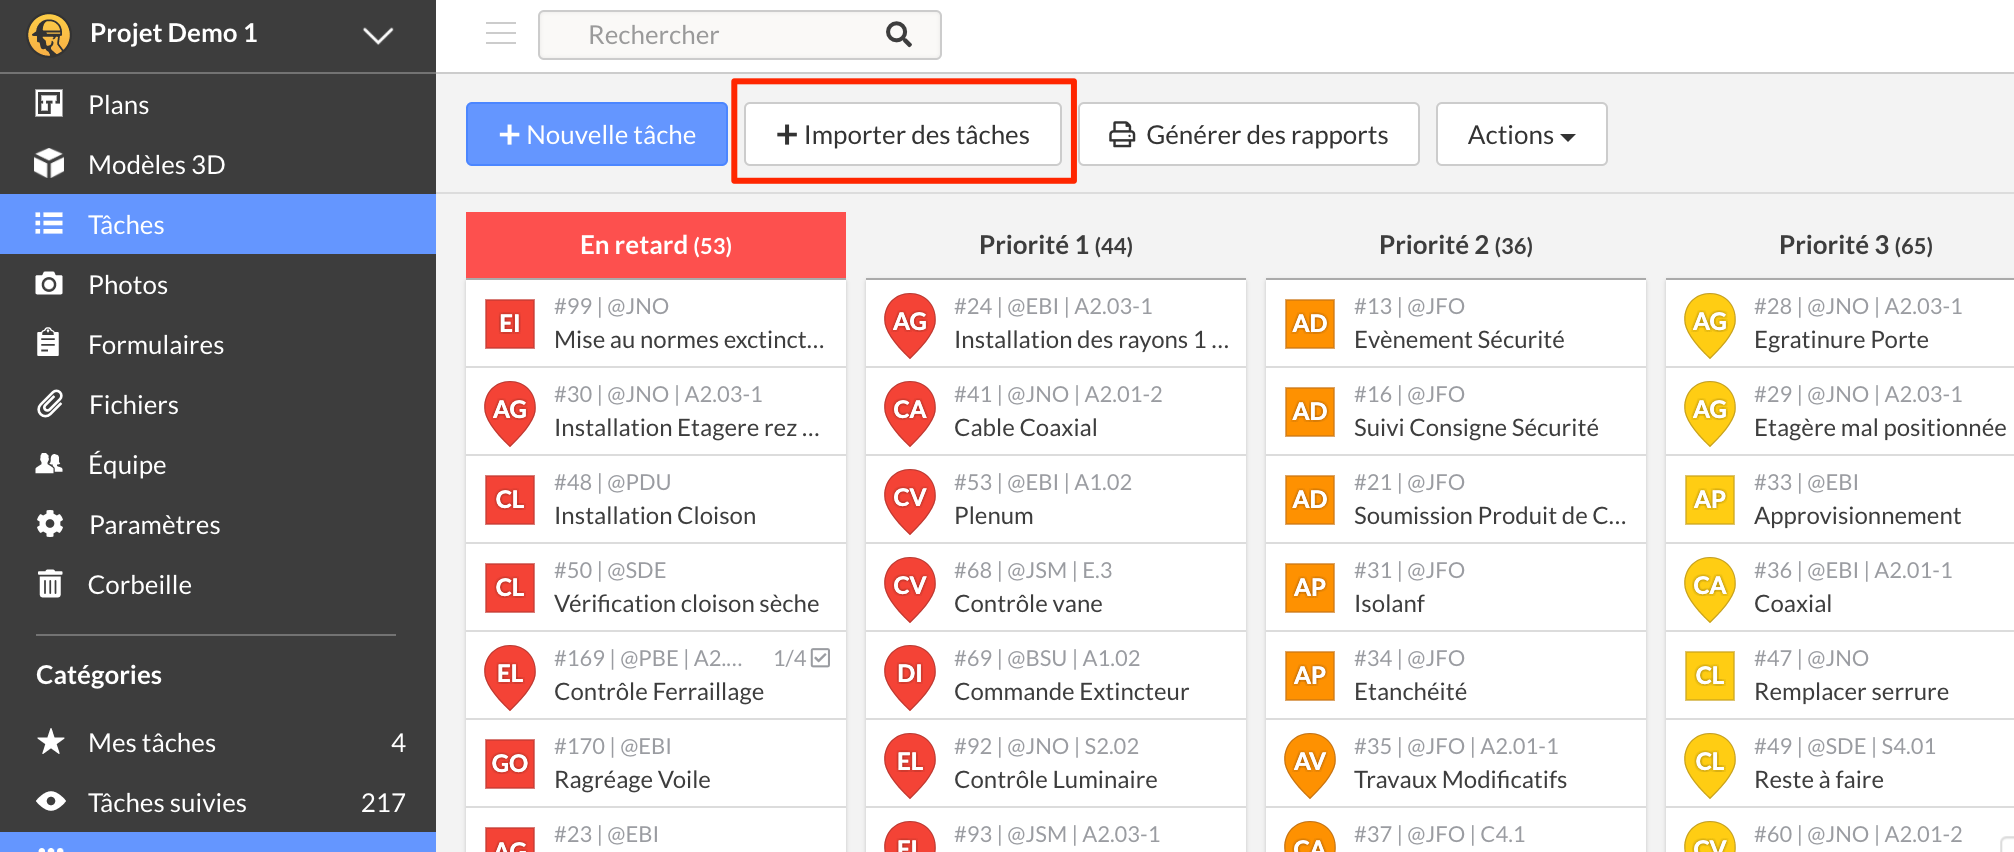
Task: Click the Corbeille trash icon
Action: coord(49,584)
